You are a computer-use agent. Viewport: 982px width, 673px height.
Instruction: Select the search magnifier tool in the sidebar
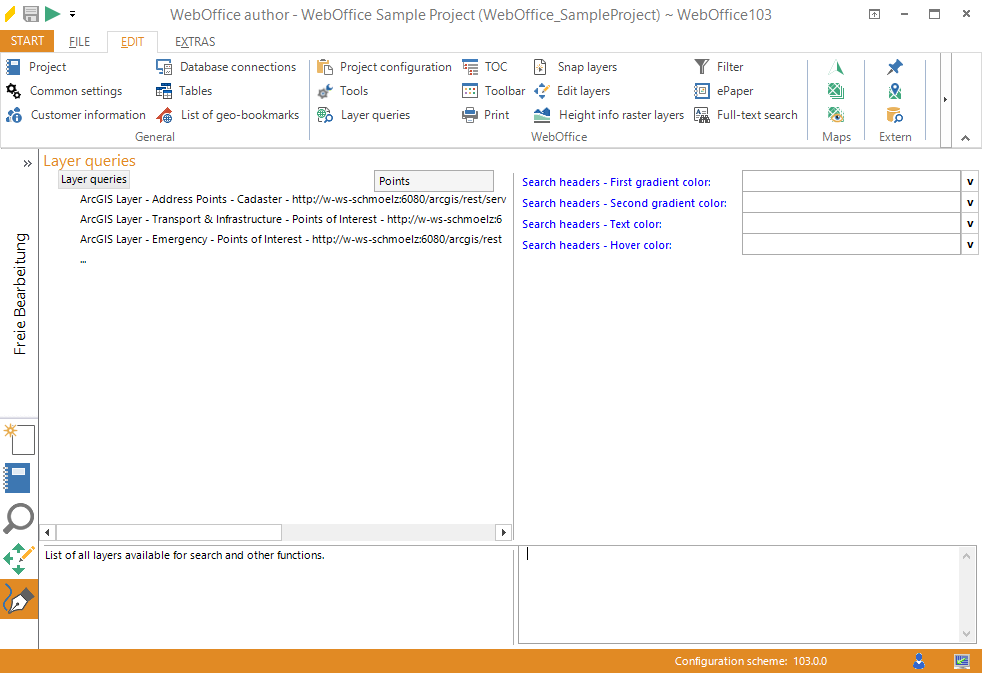point(19,519)
